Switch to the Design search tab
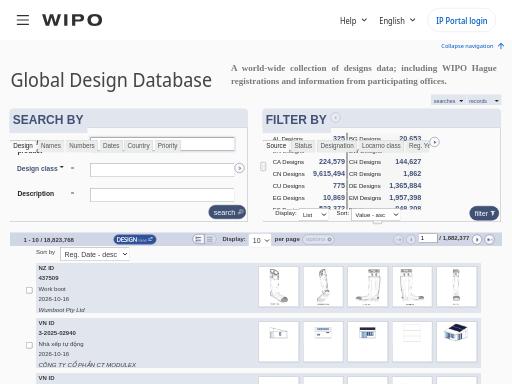The image size is (512, 384). coord(23,146)
